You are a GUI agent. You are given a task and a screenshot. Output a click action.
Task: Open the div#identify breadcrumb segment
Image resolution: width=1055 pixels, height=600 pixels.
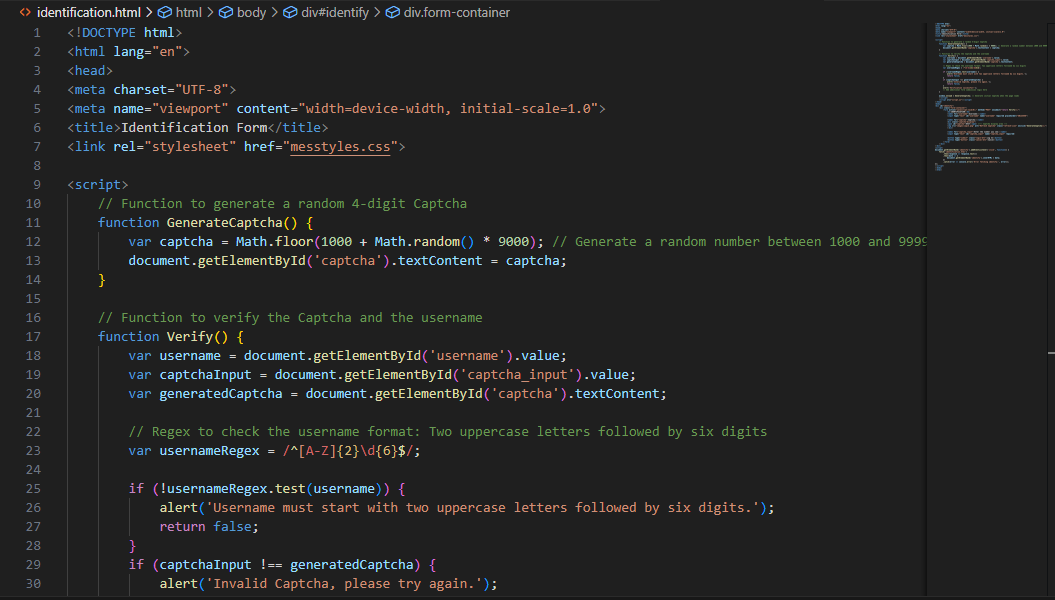pyautogui.click(x=335, y=12)
